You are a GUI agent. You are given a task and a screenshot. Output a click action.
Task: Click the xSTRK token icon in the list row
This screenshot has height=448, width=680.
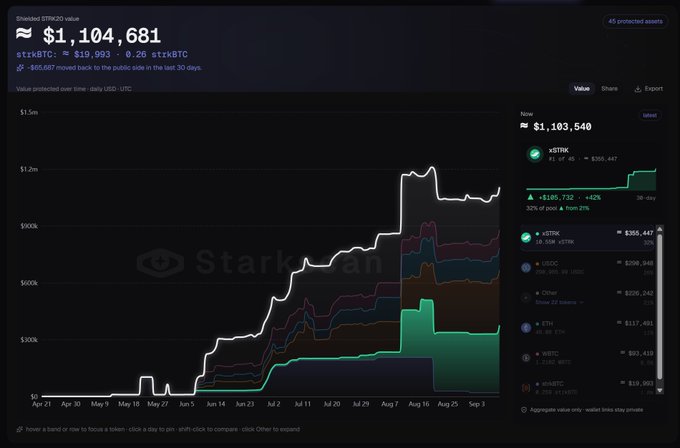coord(526,237)
